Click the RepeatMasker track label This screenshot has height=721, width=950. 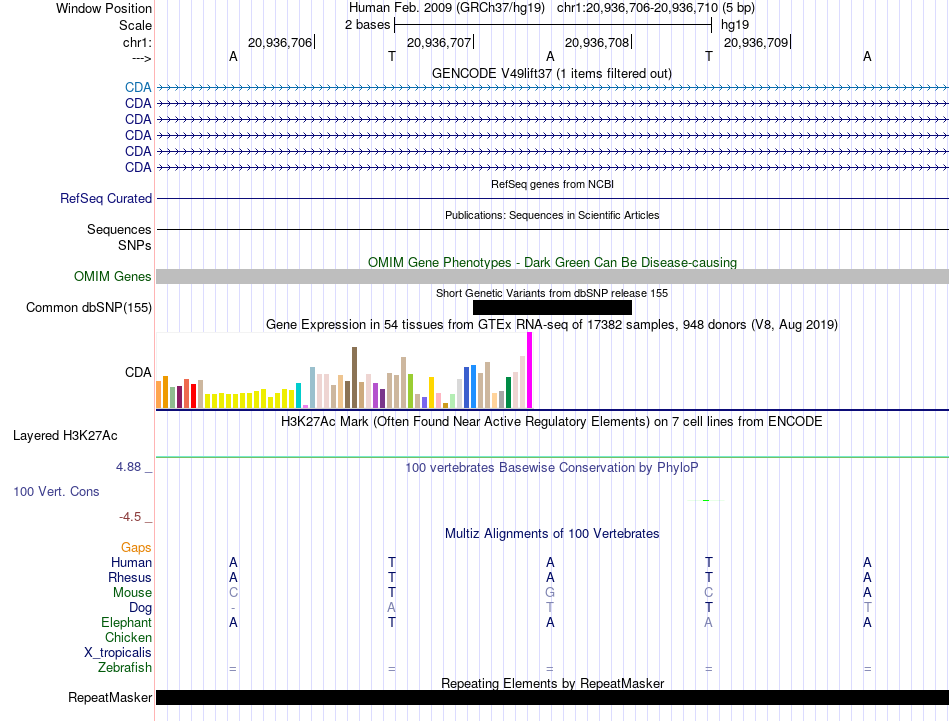[x=110, y=697]
